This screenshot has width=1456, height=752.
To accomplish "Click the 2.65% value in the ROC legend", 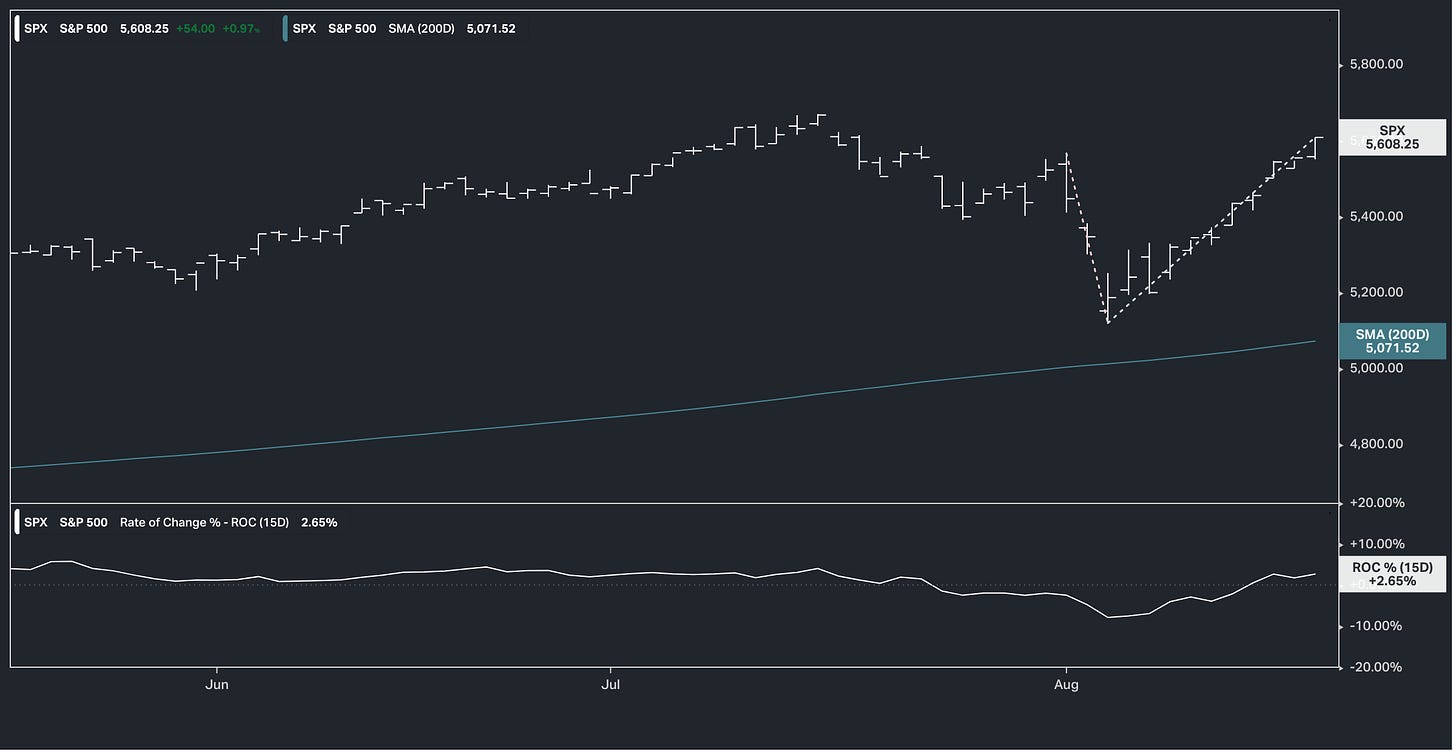I will (319, 522).
